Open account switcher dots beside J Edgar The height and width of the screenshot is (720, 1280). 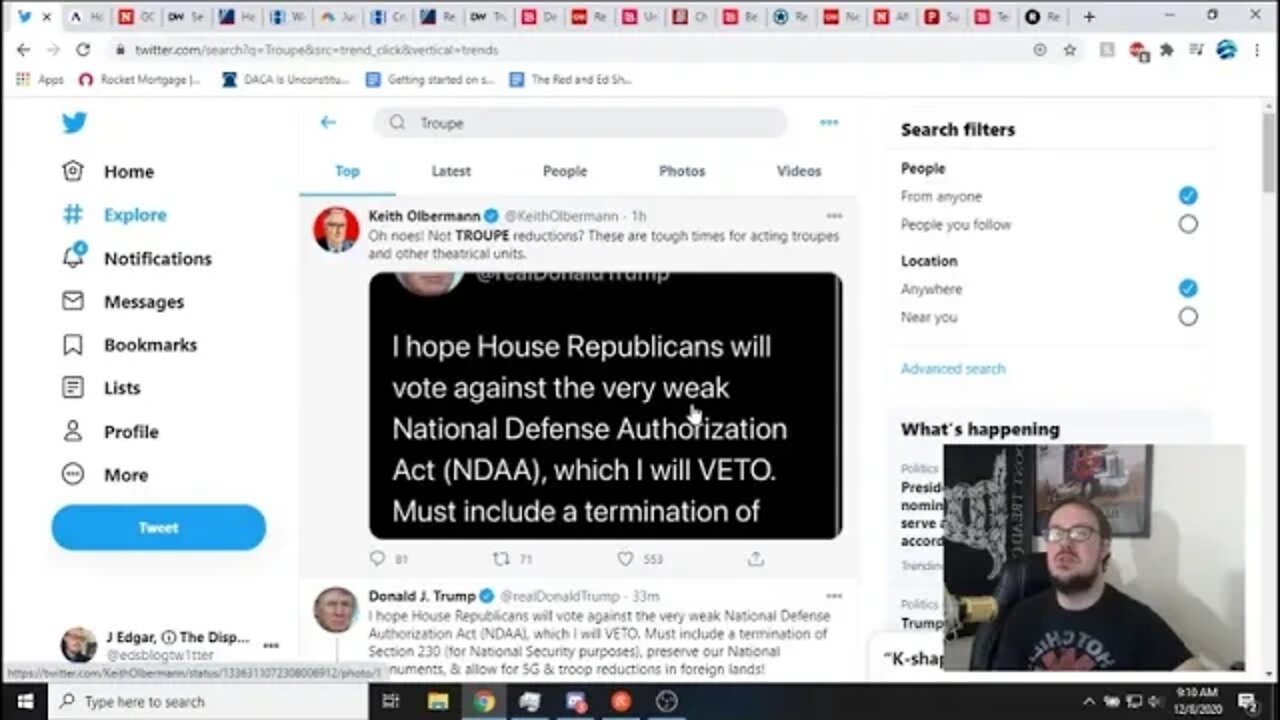pyautogui.click(x=271, y=646)
